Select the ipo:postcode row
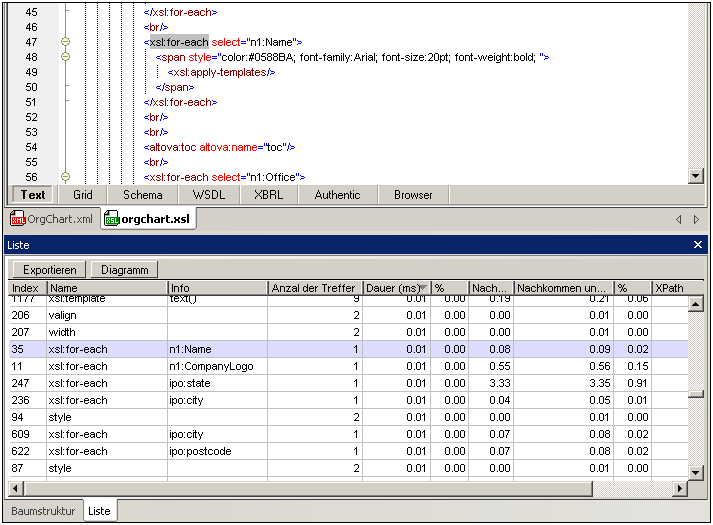Viewport: 713px width, 525px height. tap(348, 451)
